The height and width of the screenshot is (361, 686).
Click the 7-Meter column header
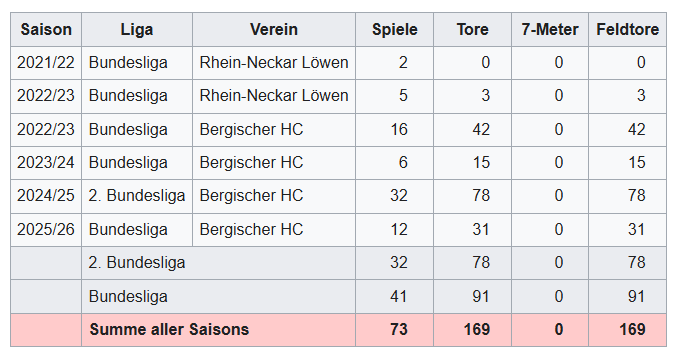pyautogui.click(x=550, y=29)
